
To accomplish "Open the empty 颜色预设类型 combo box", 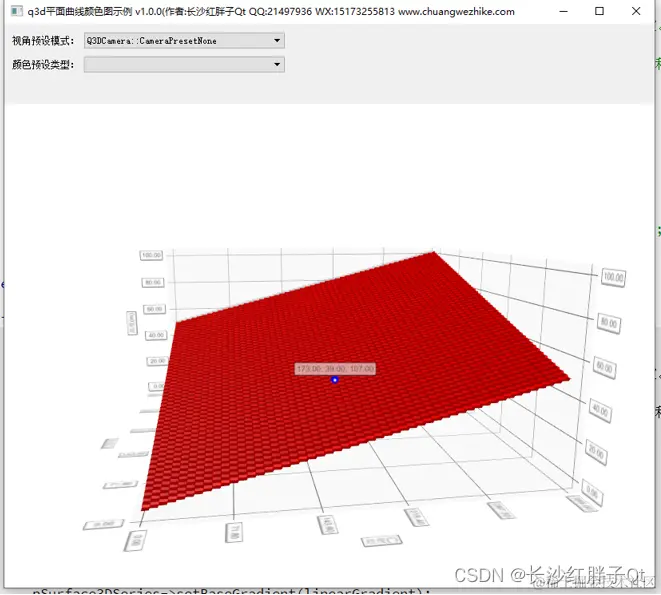I will tap(184, 65).
